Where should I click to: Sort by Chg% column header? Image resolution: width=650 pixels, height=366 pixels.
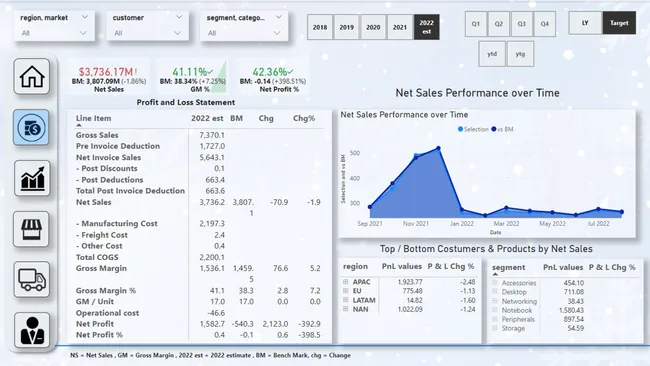[304, 118]
